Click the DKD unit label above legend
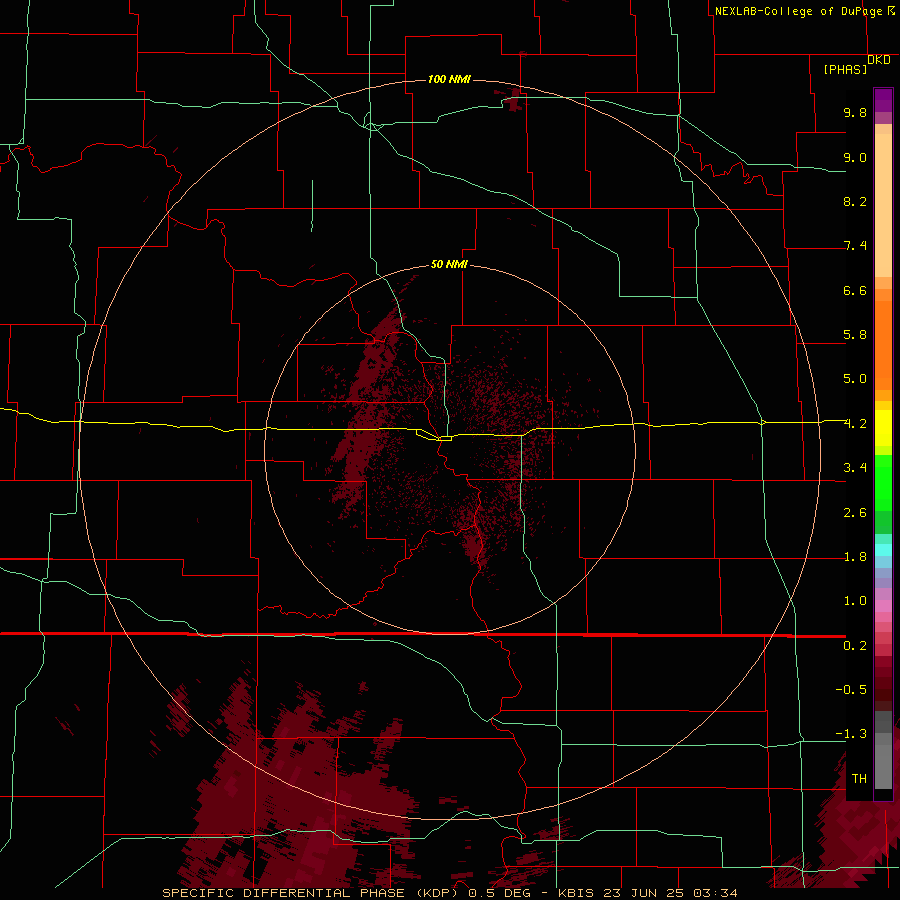The width and height of the screenshot is (900, 900). [879, 60]
